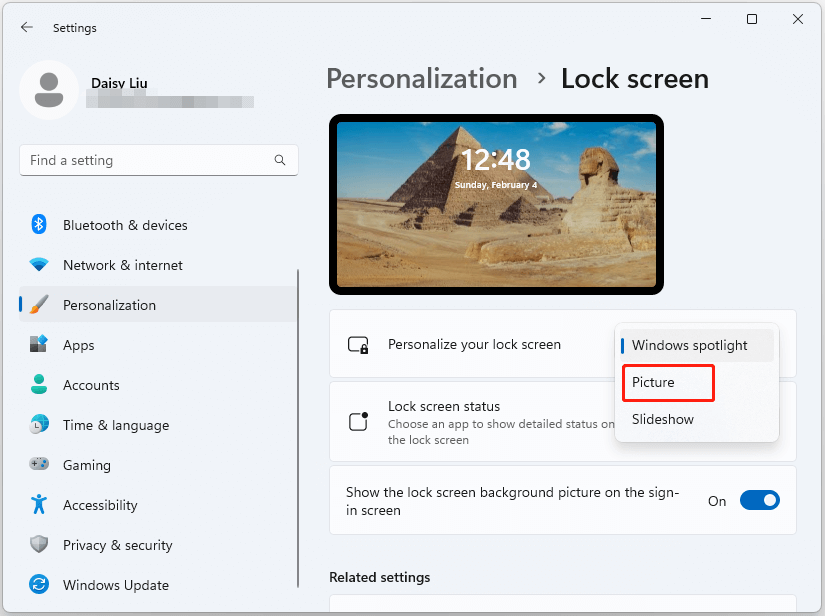The height and width of the screenshot is (616, 825).
Task: Click the Privacy & security shield icon
Action: (x=39, y=545)
